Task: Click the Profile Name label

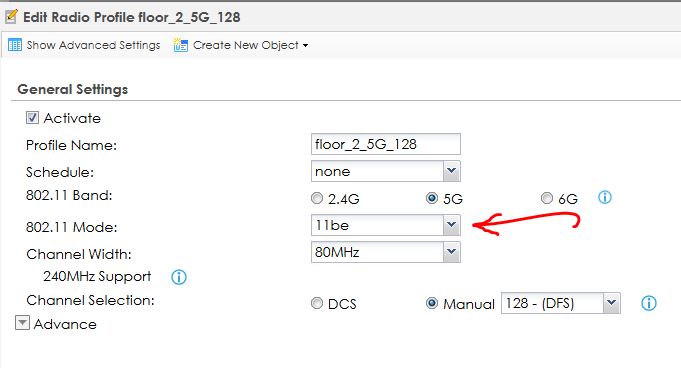Action: pyautogui.click(x=72, y=145)
